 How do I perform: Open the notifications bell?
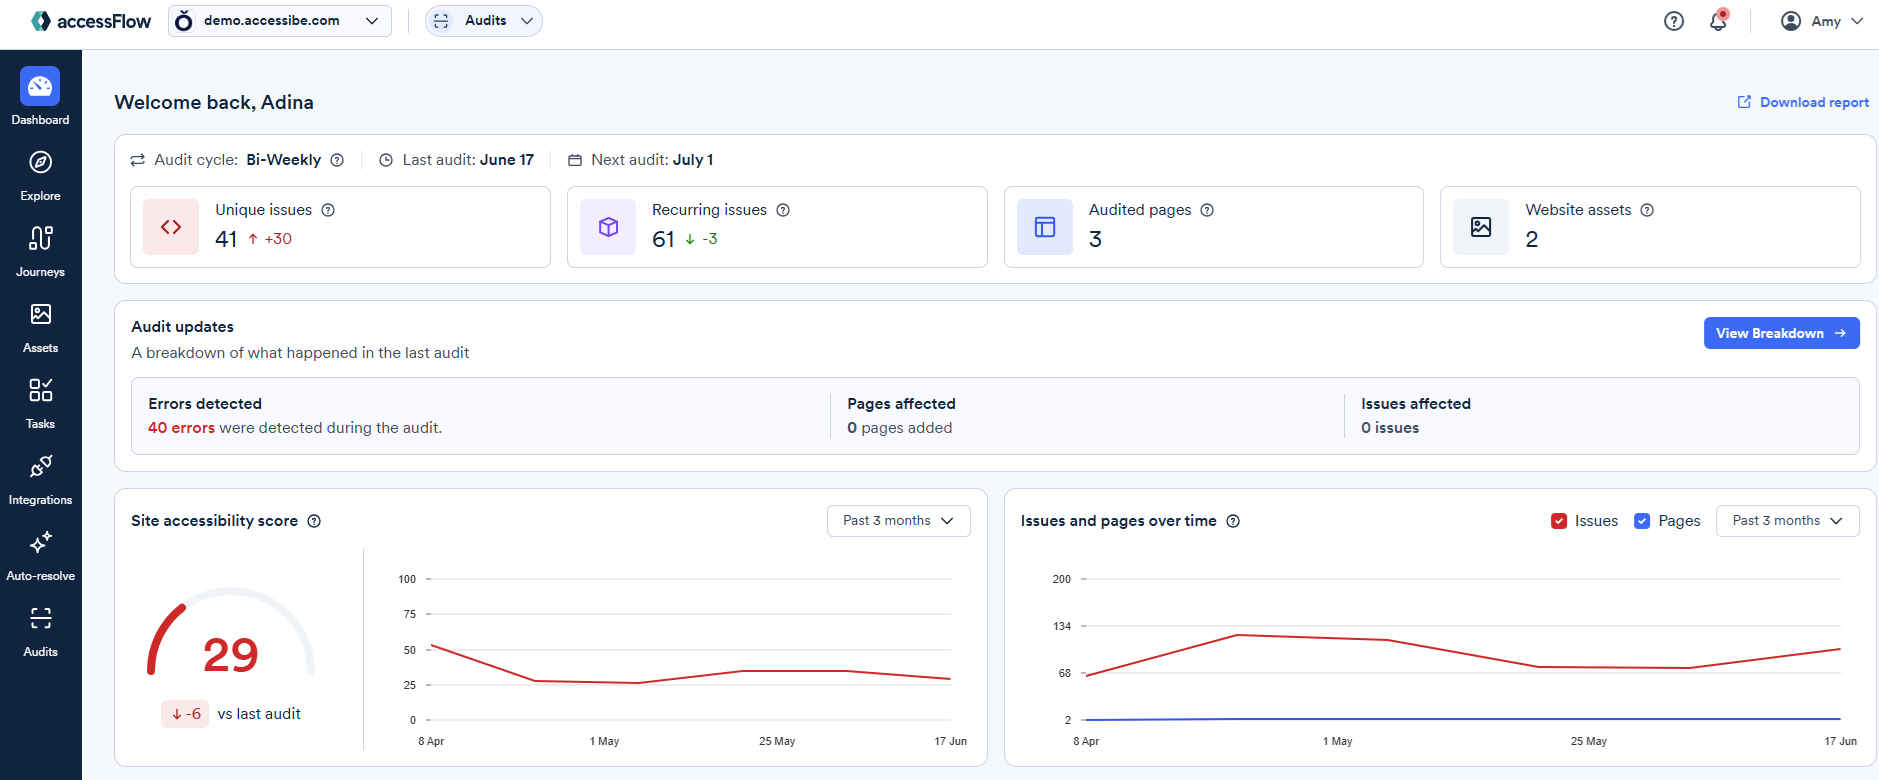point(1718,21)
